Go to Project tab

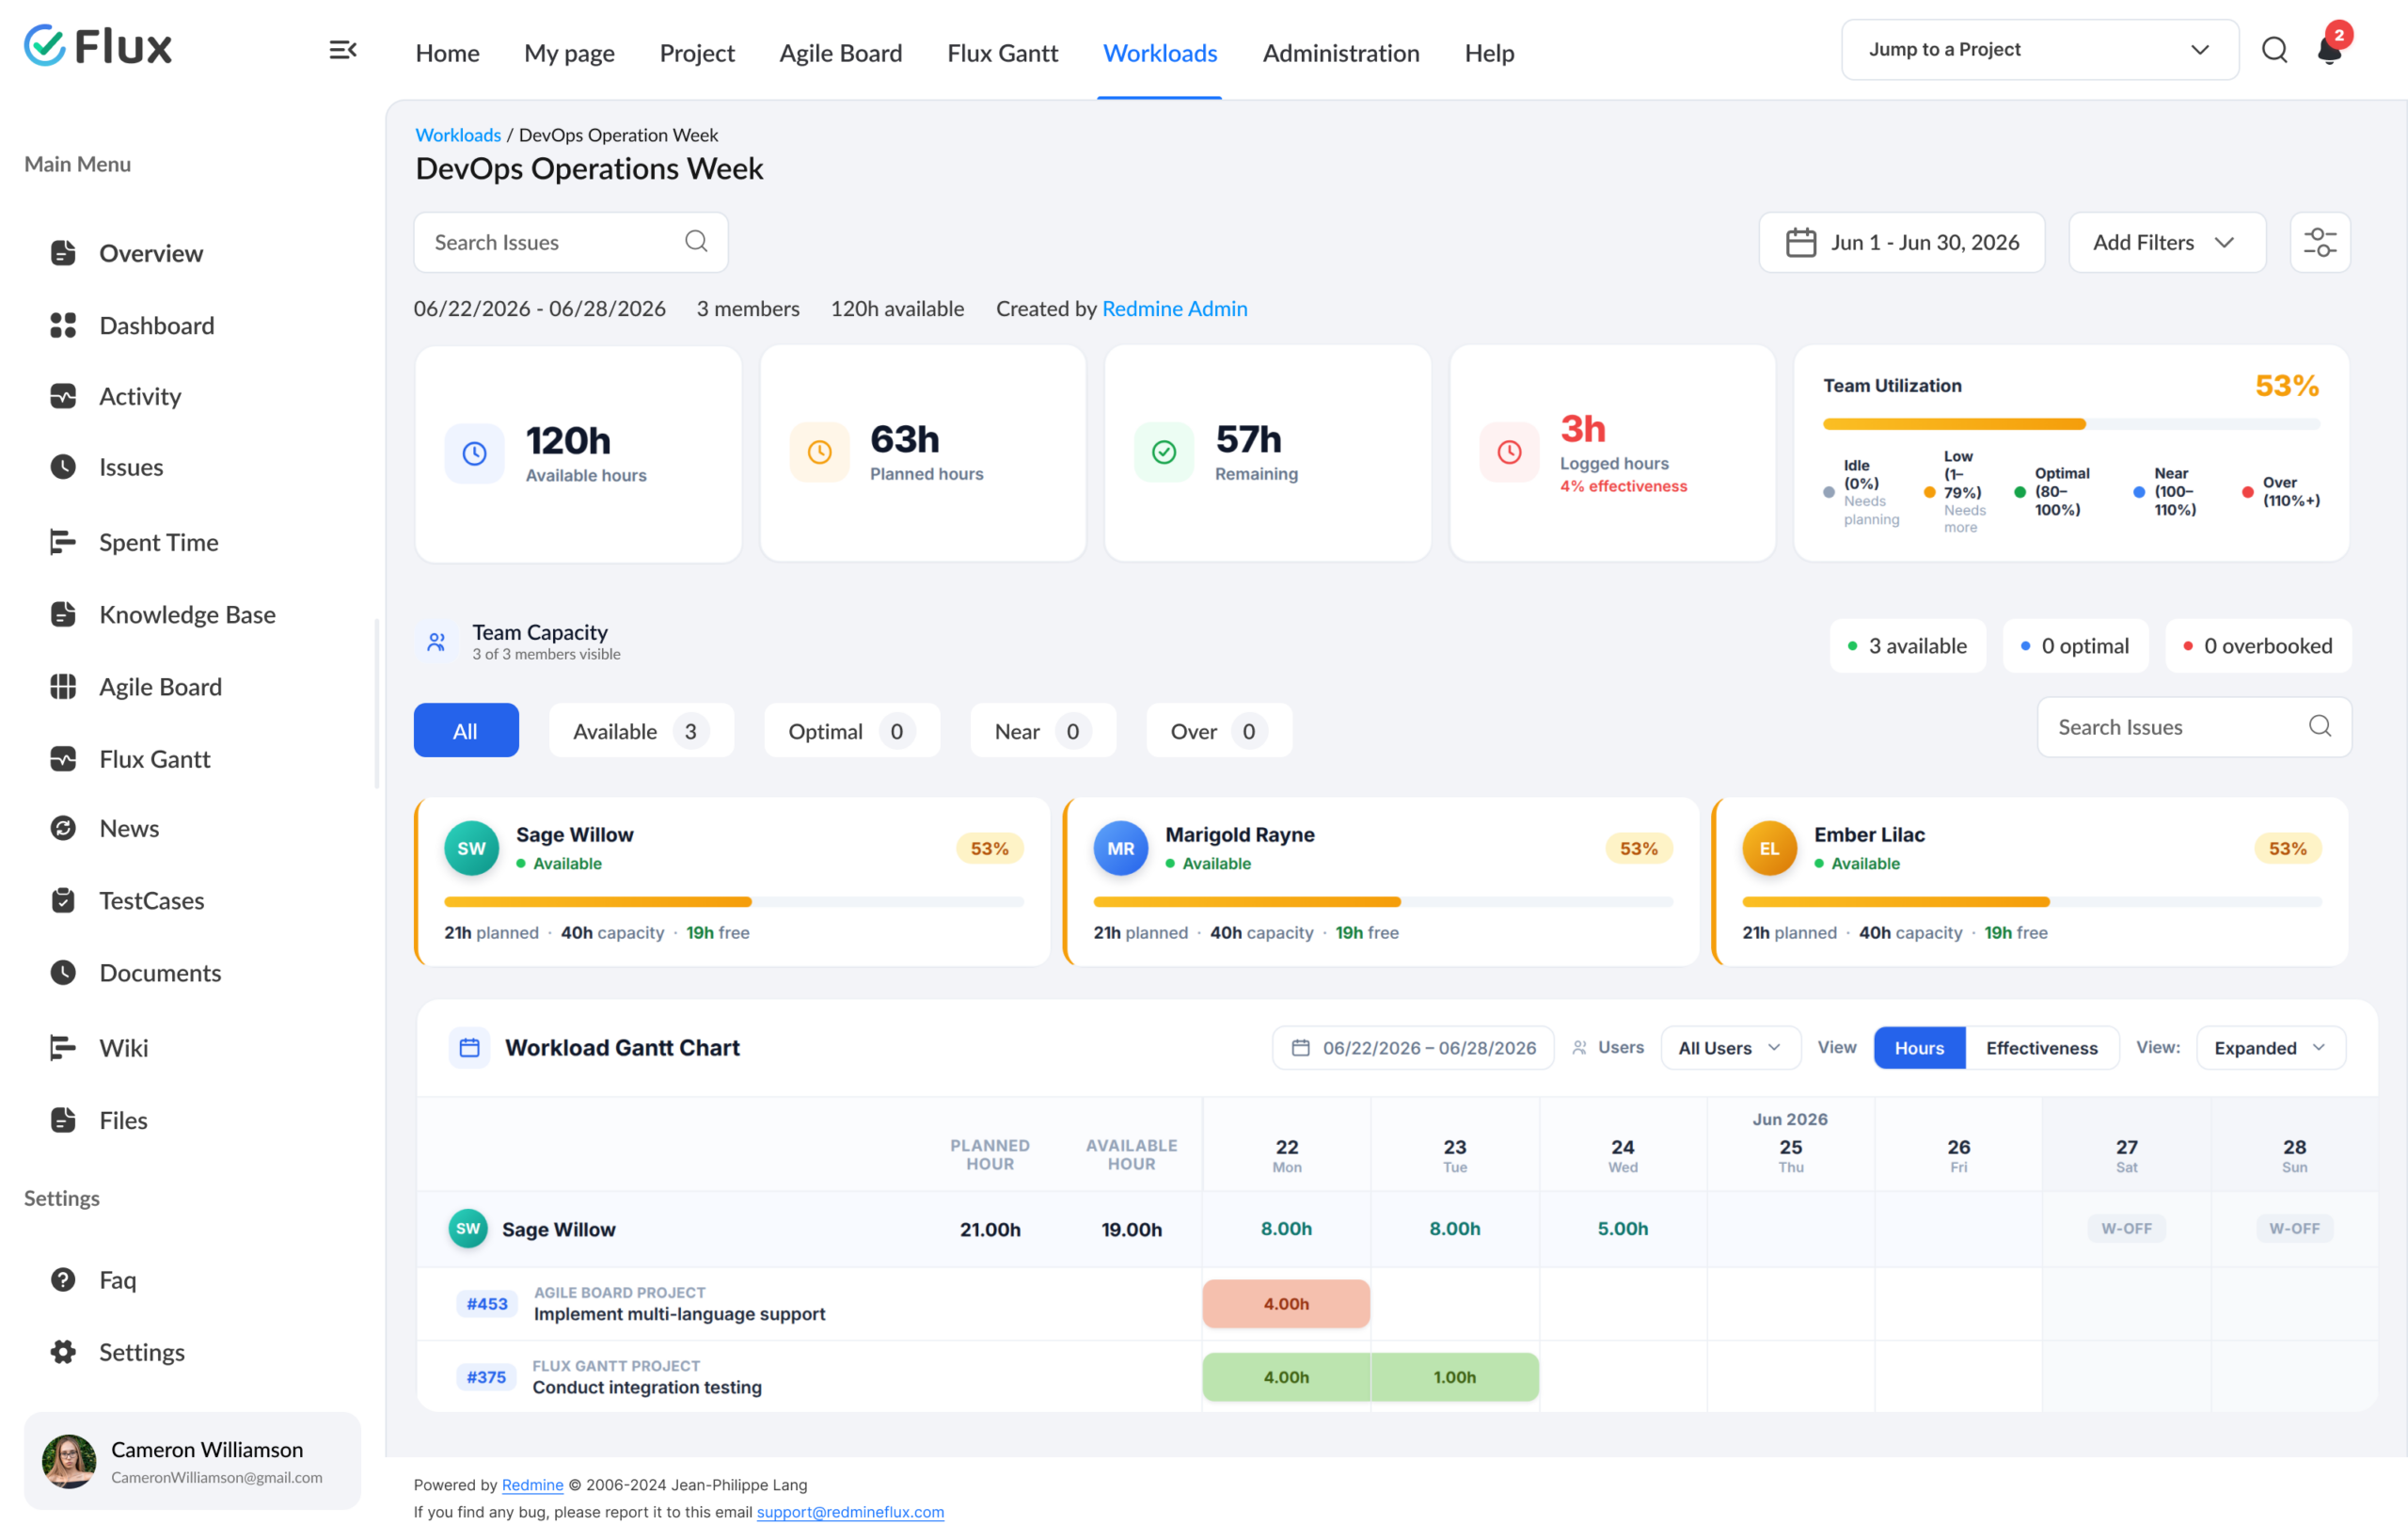coord(697,53)
